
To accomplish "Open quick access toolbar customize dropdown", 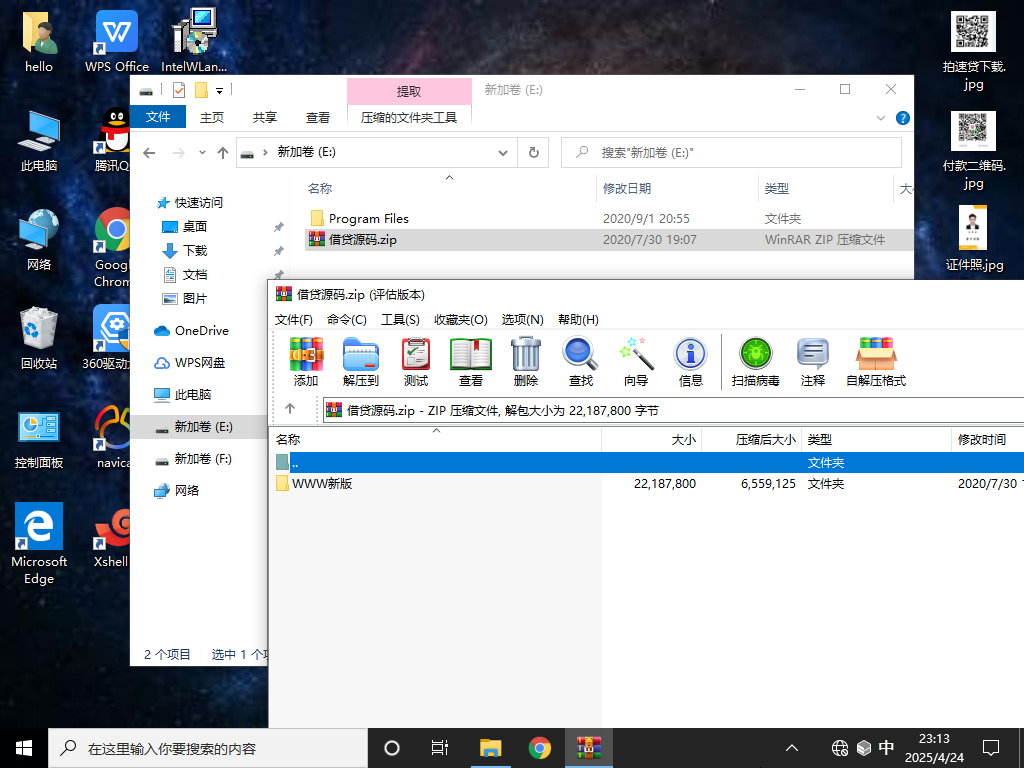I will [x=219, y=91].
